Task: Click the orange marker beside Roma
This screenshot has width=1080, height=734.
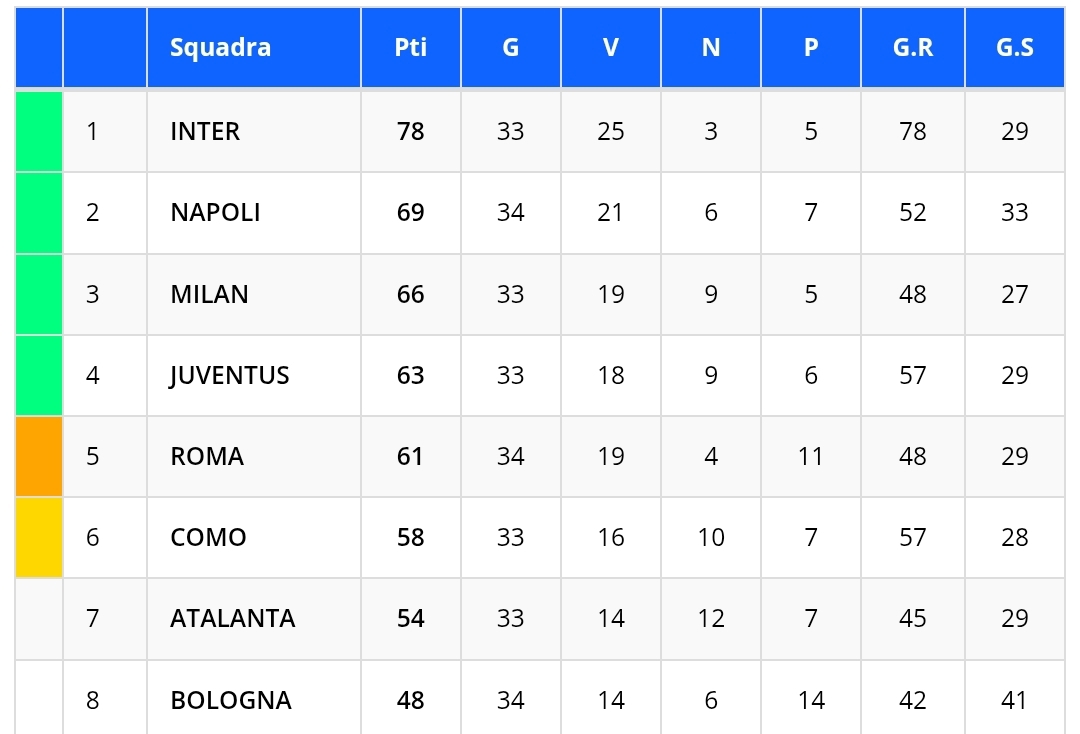Action: (x=39, y=456)
